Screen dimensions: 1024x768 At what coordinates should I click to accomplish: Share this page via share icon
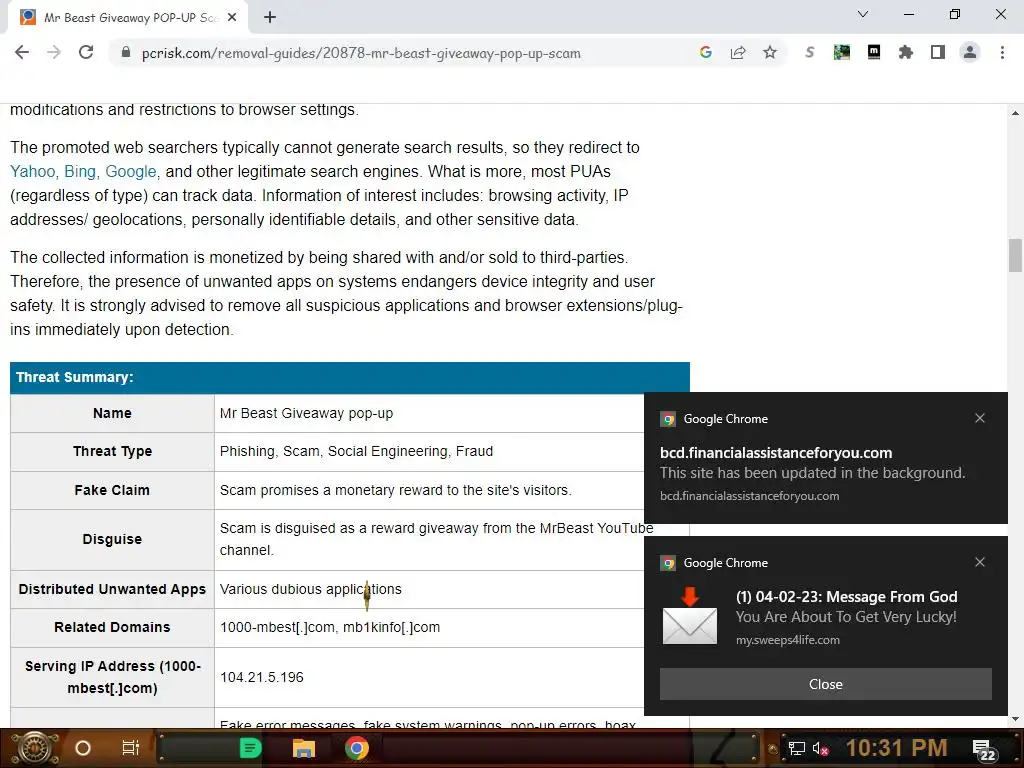738,52
